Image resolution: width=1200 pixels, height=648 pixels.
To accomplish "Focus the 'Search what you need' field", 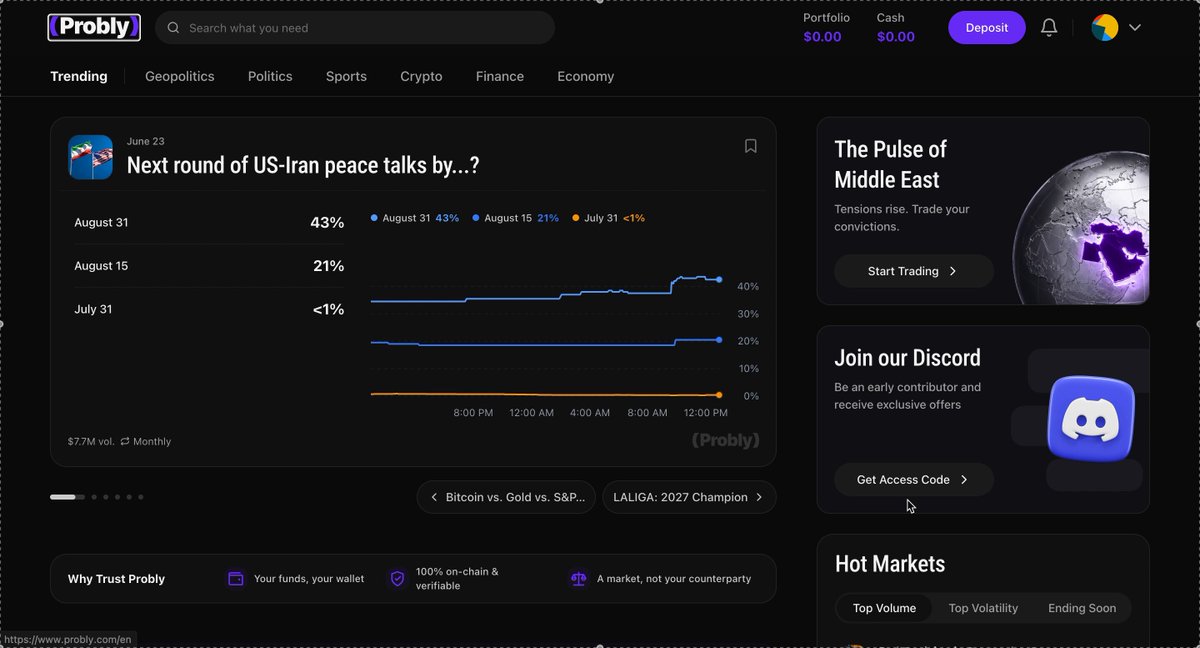I will [x=355, y=28].
